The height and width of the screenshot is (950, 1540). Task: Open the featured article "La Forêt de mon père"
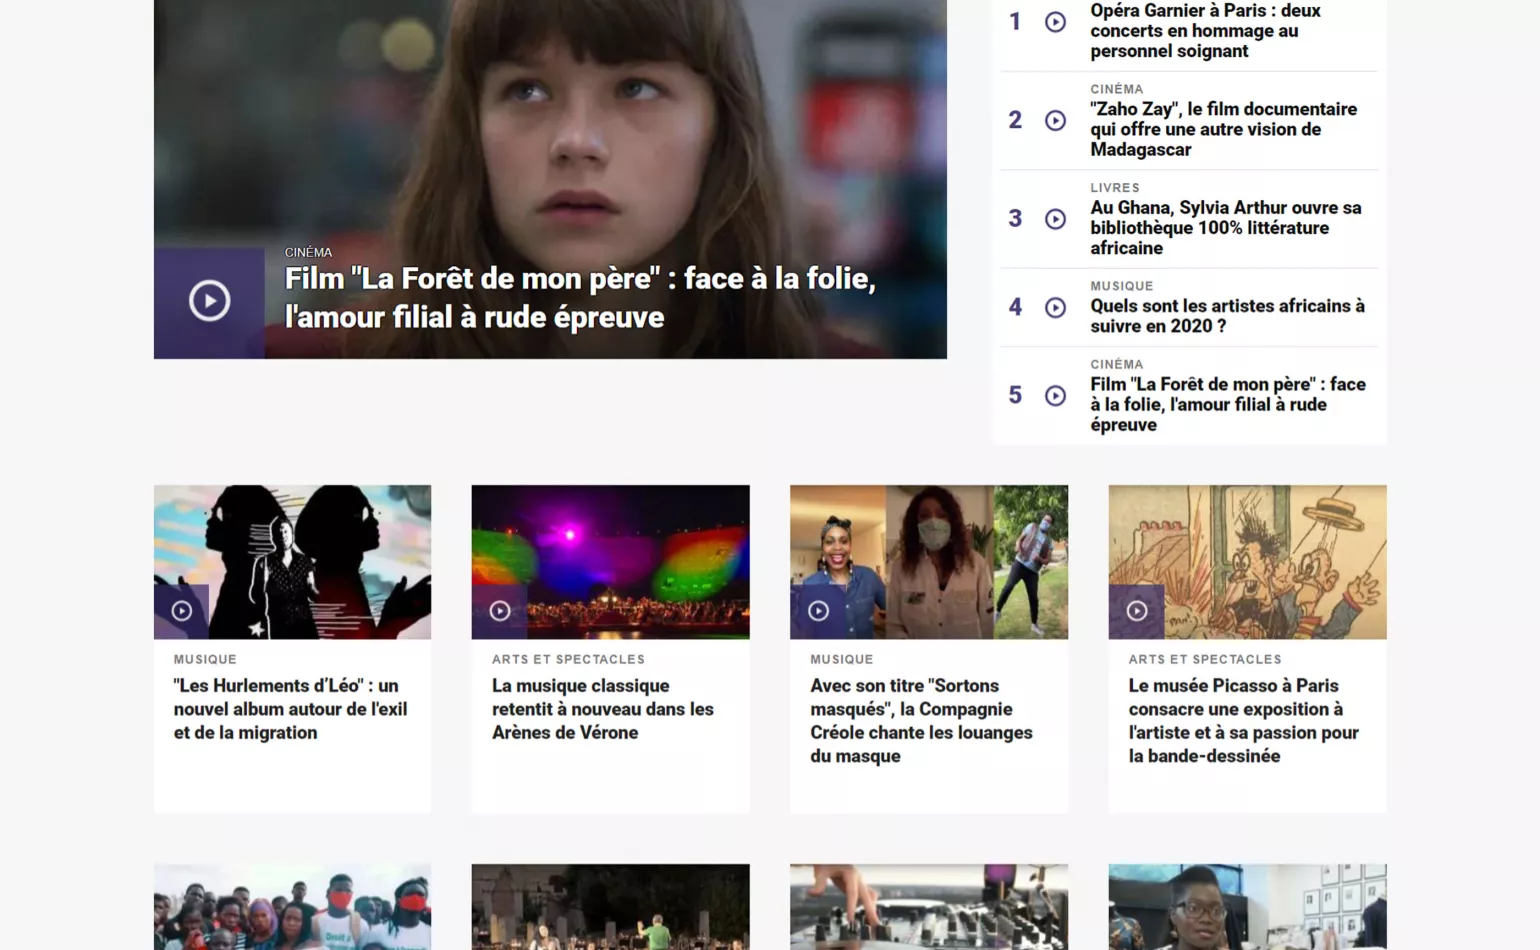pyautogui.click(x=580, y=297)
